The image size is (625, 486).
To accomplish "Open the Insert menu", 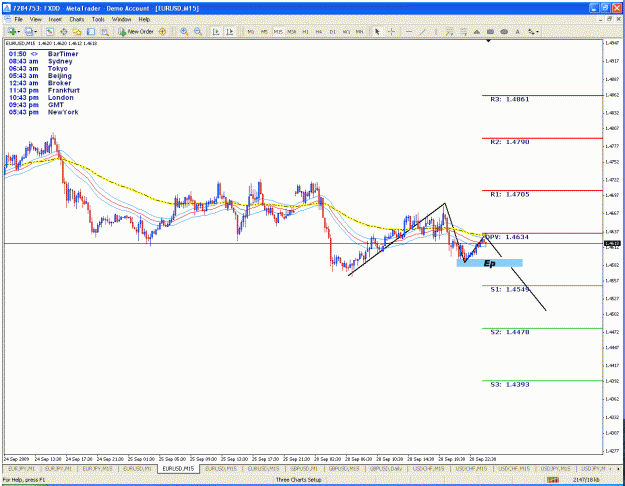I will [x=55, y=19].
